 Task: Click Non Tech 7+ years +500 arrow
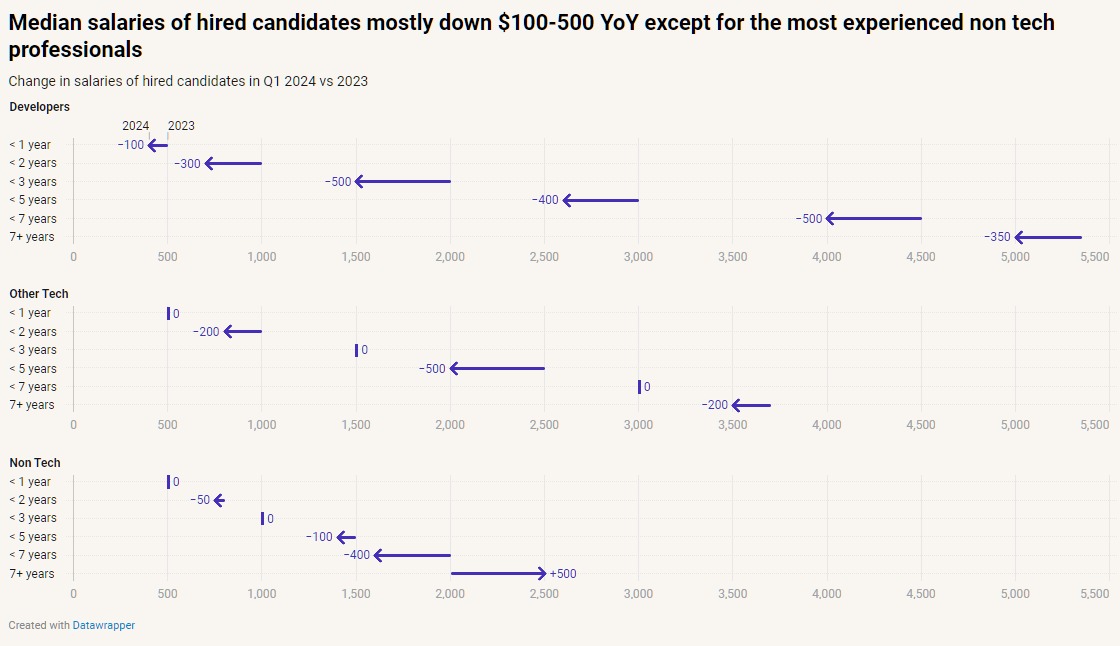coord(498,573)
